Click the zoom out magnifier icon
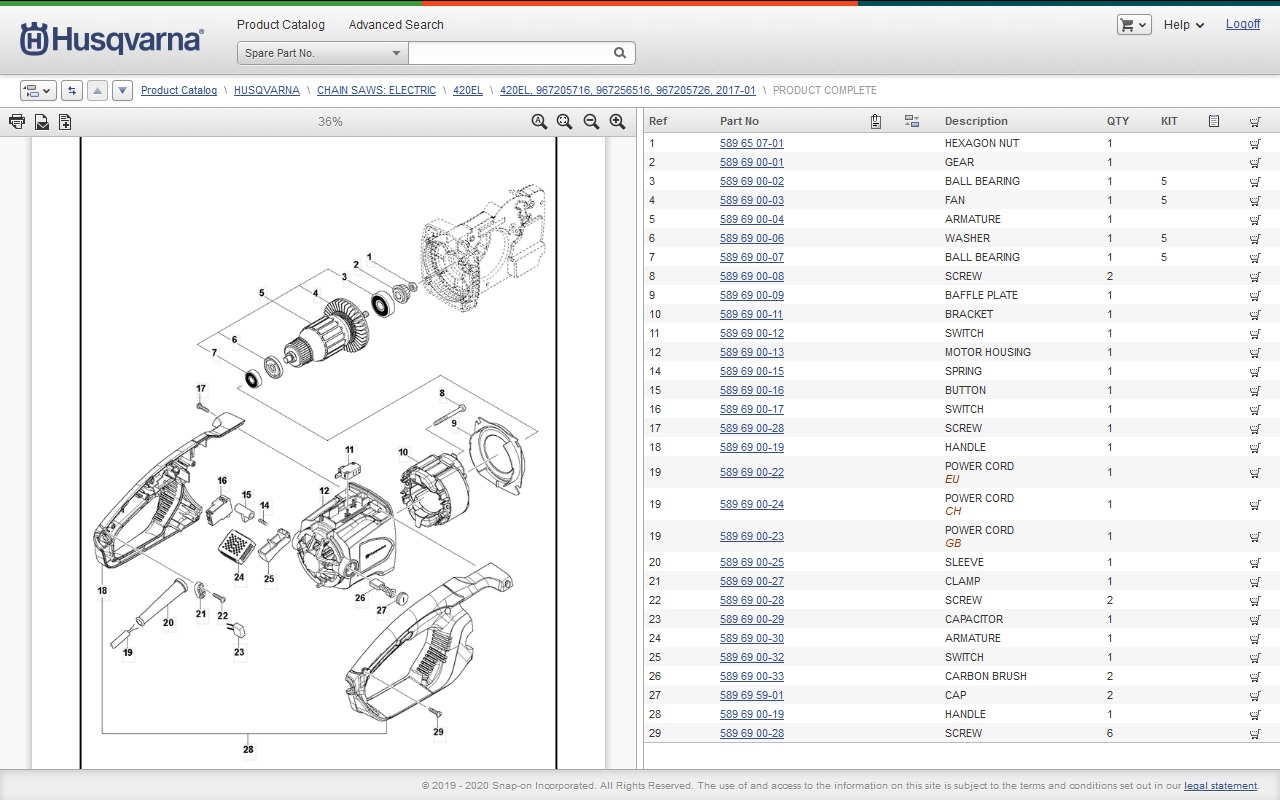This screenshot has width=1280, height=800. tap(591, 122)
